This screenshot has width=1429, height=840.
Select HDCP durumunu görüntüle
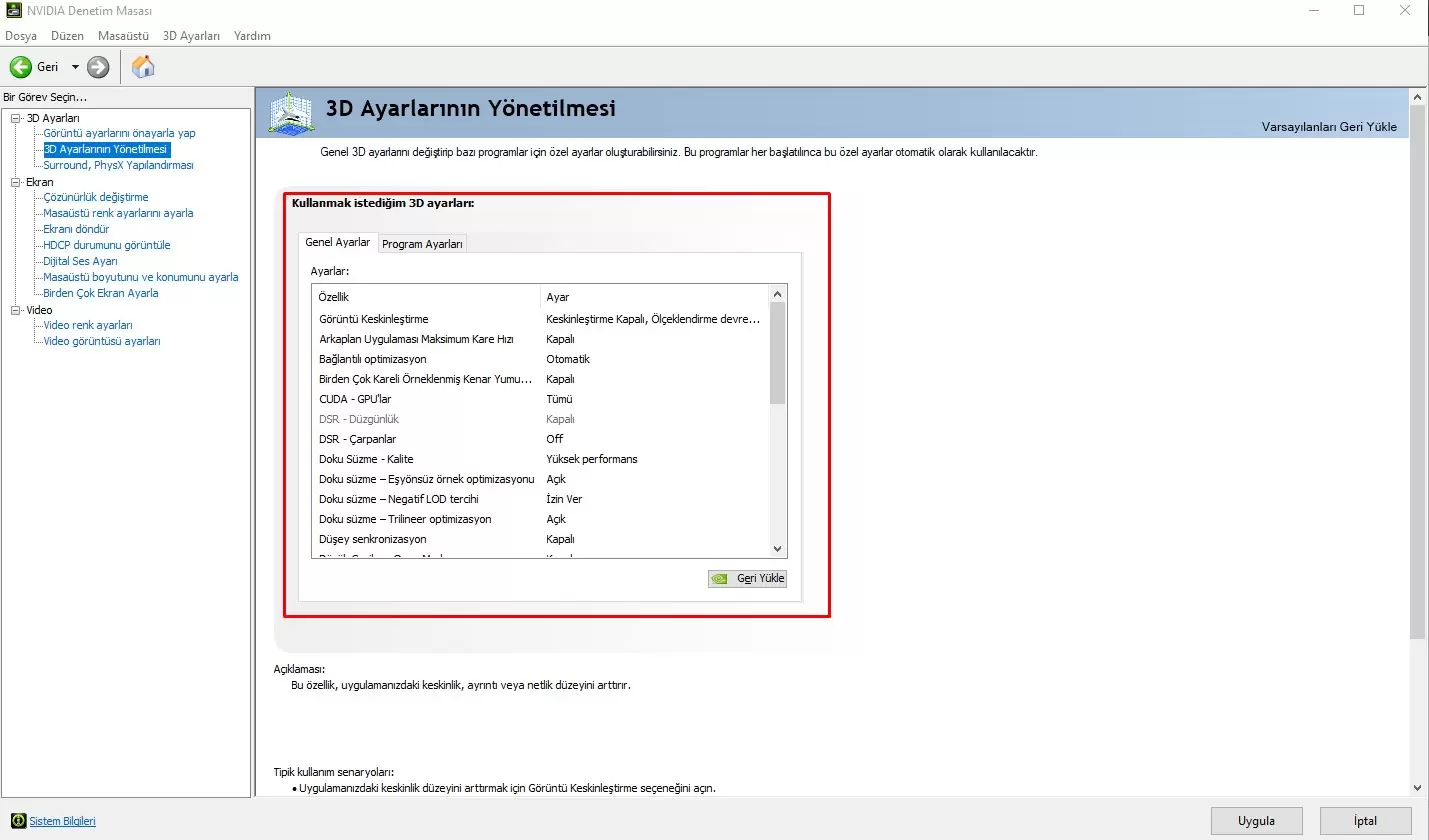[107, 245]
